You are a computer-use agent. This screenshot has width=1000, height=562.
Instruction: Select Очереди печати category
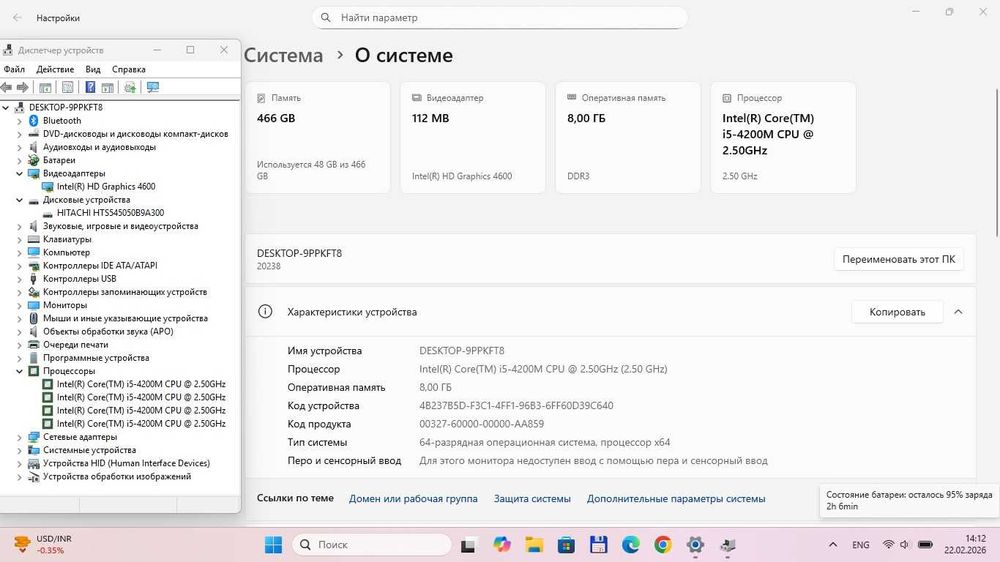(x=75, y=344)
